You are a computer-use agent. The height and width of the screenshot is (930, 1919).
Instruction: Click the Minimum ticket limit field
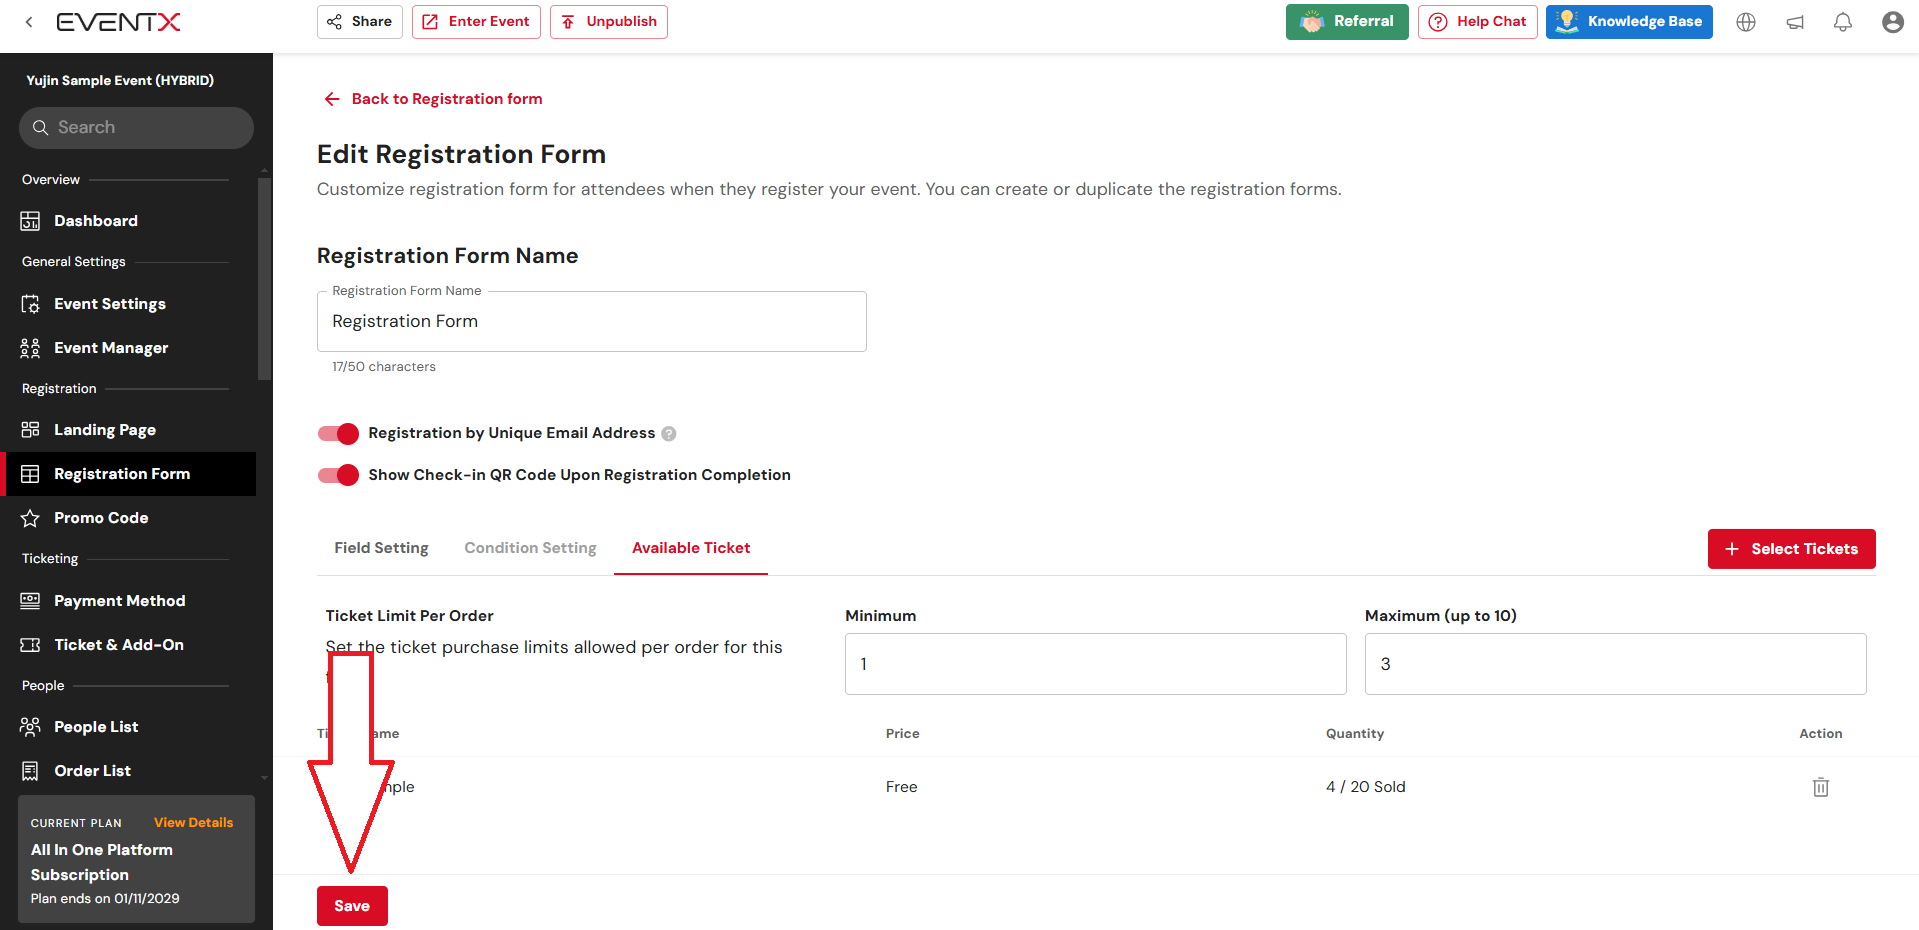click(1095, 664)
